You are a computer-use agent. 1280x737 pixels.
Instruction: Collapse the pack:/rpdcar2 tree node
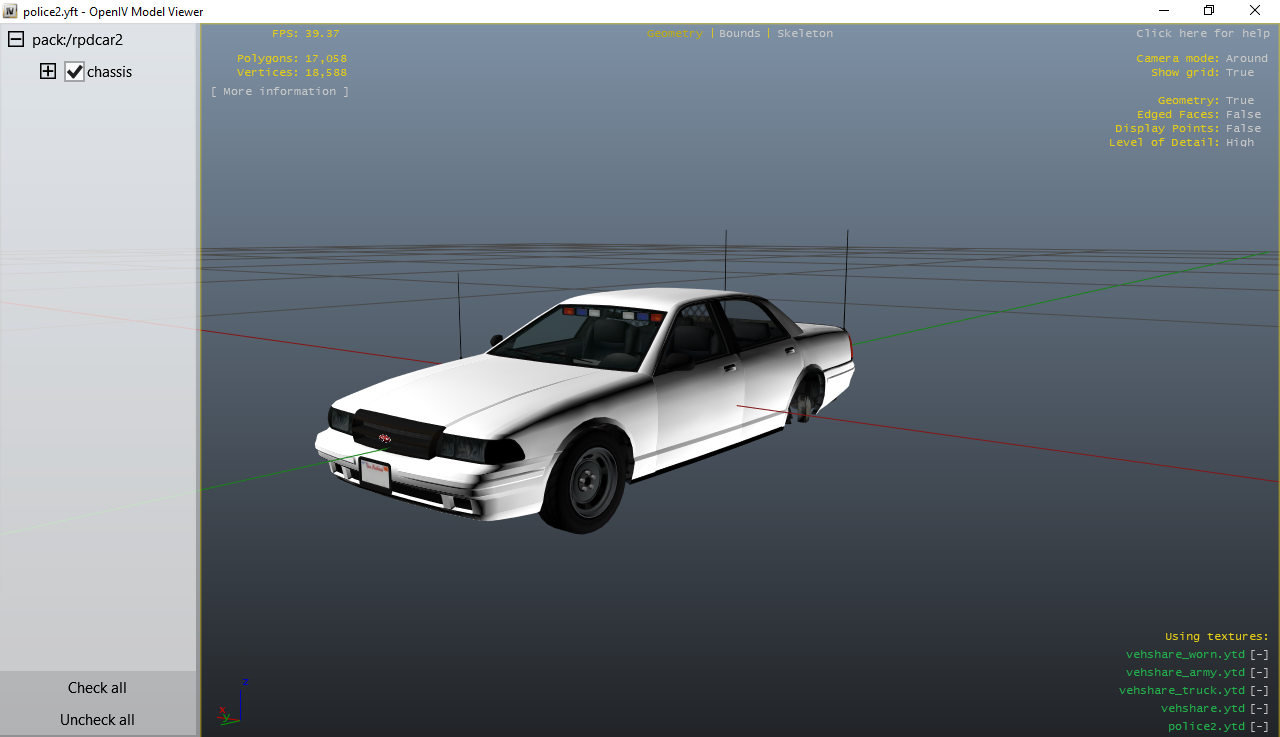coord(16,40)
